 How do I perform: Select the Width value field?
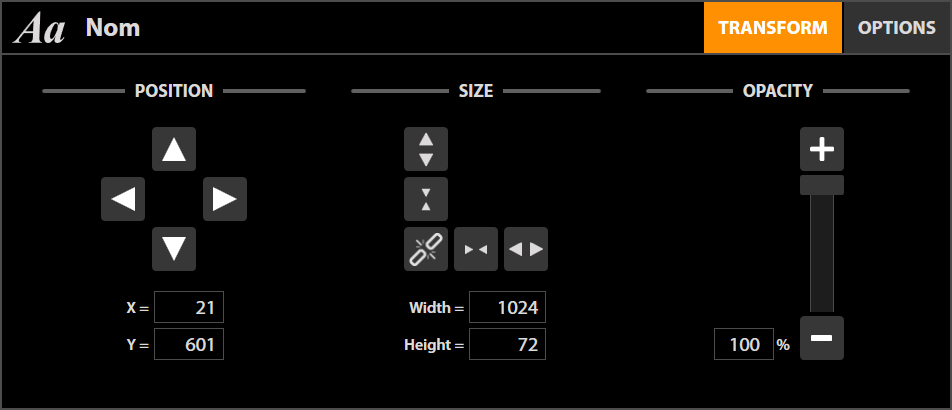click(x=507, y=308)
